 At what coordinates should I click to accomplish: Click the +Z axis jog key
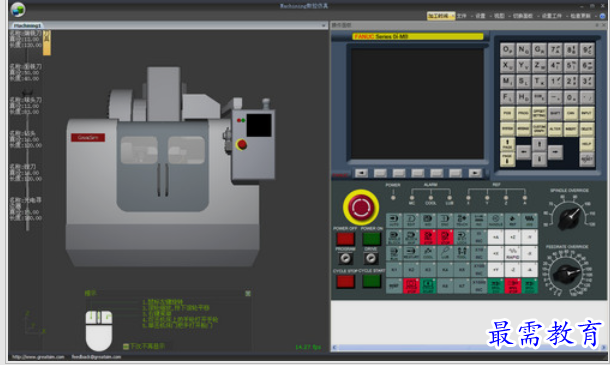(x=513, y=237)
